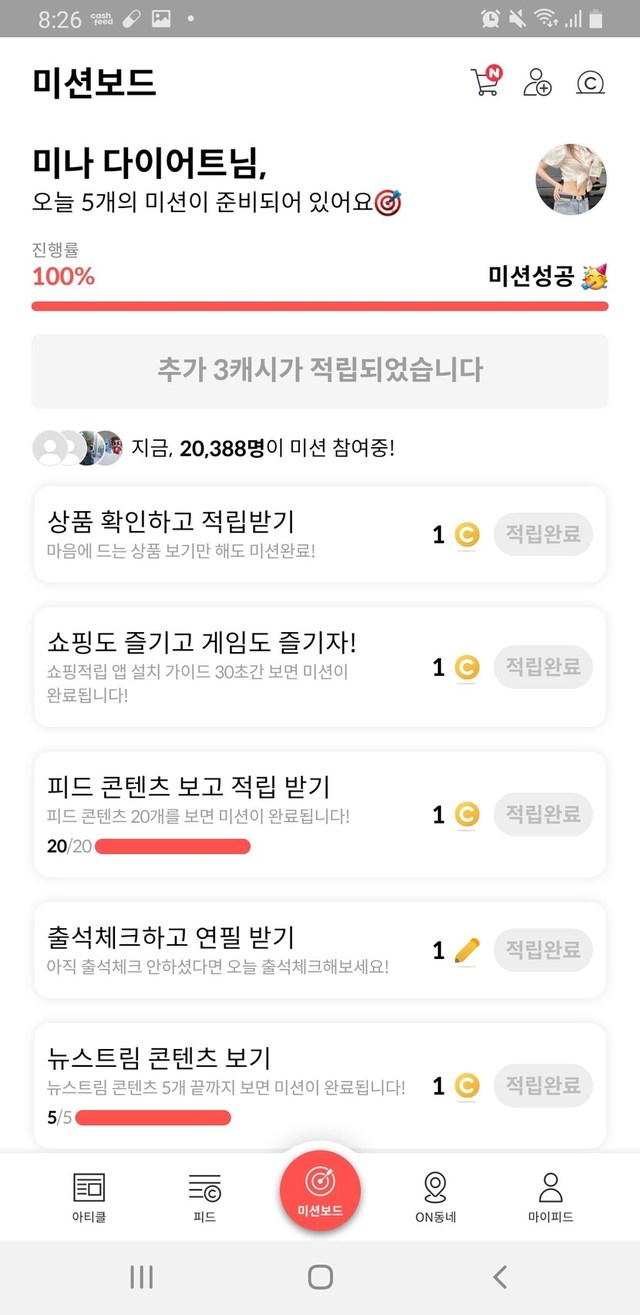This screenshot has width=640, height=1315.
Task: Open the ON동네 location tab
Action: pyautogui.click(x=435, y=1197)
